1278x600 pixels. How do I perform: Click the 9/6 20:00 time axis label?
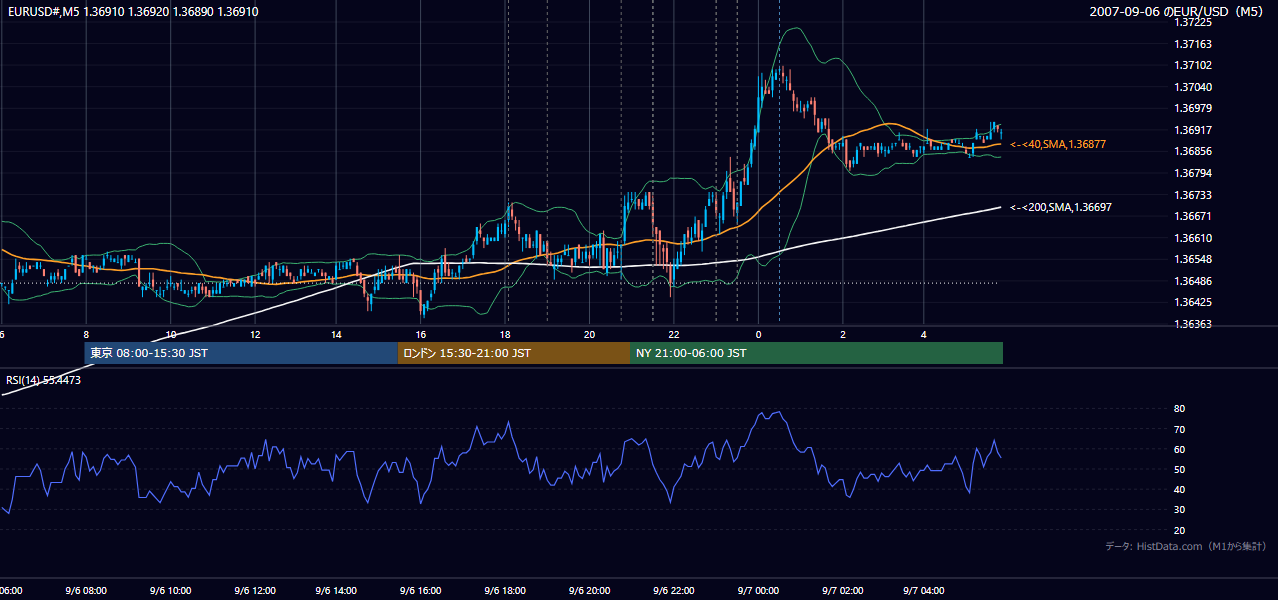coord(588,591)
